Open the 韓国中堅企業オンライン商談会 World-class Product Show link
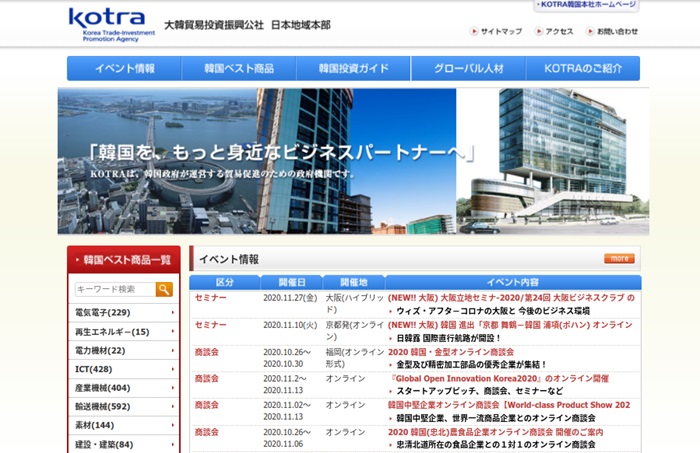This screenshot has width=700, height=453. tap(509, 405)
